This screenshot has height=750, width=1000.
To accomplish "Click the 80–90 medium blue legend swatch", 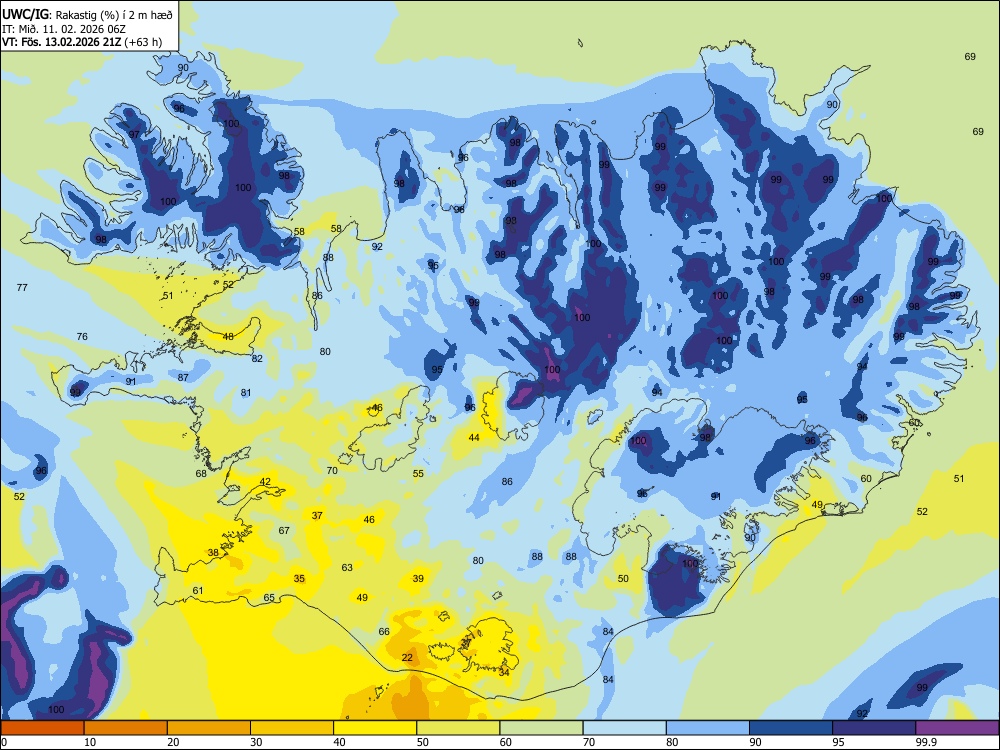I will pos(708,728).
